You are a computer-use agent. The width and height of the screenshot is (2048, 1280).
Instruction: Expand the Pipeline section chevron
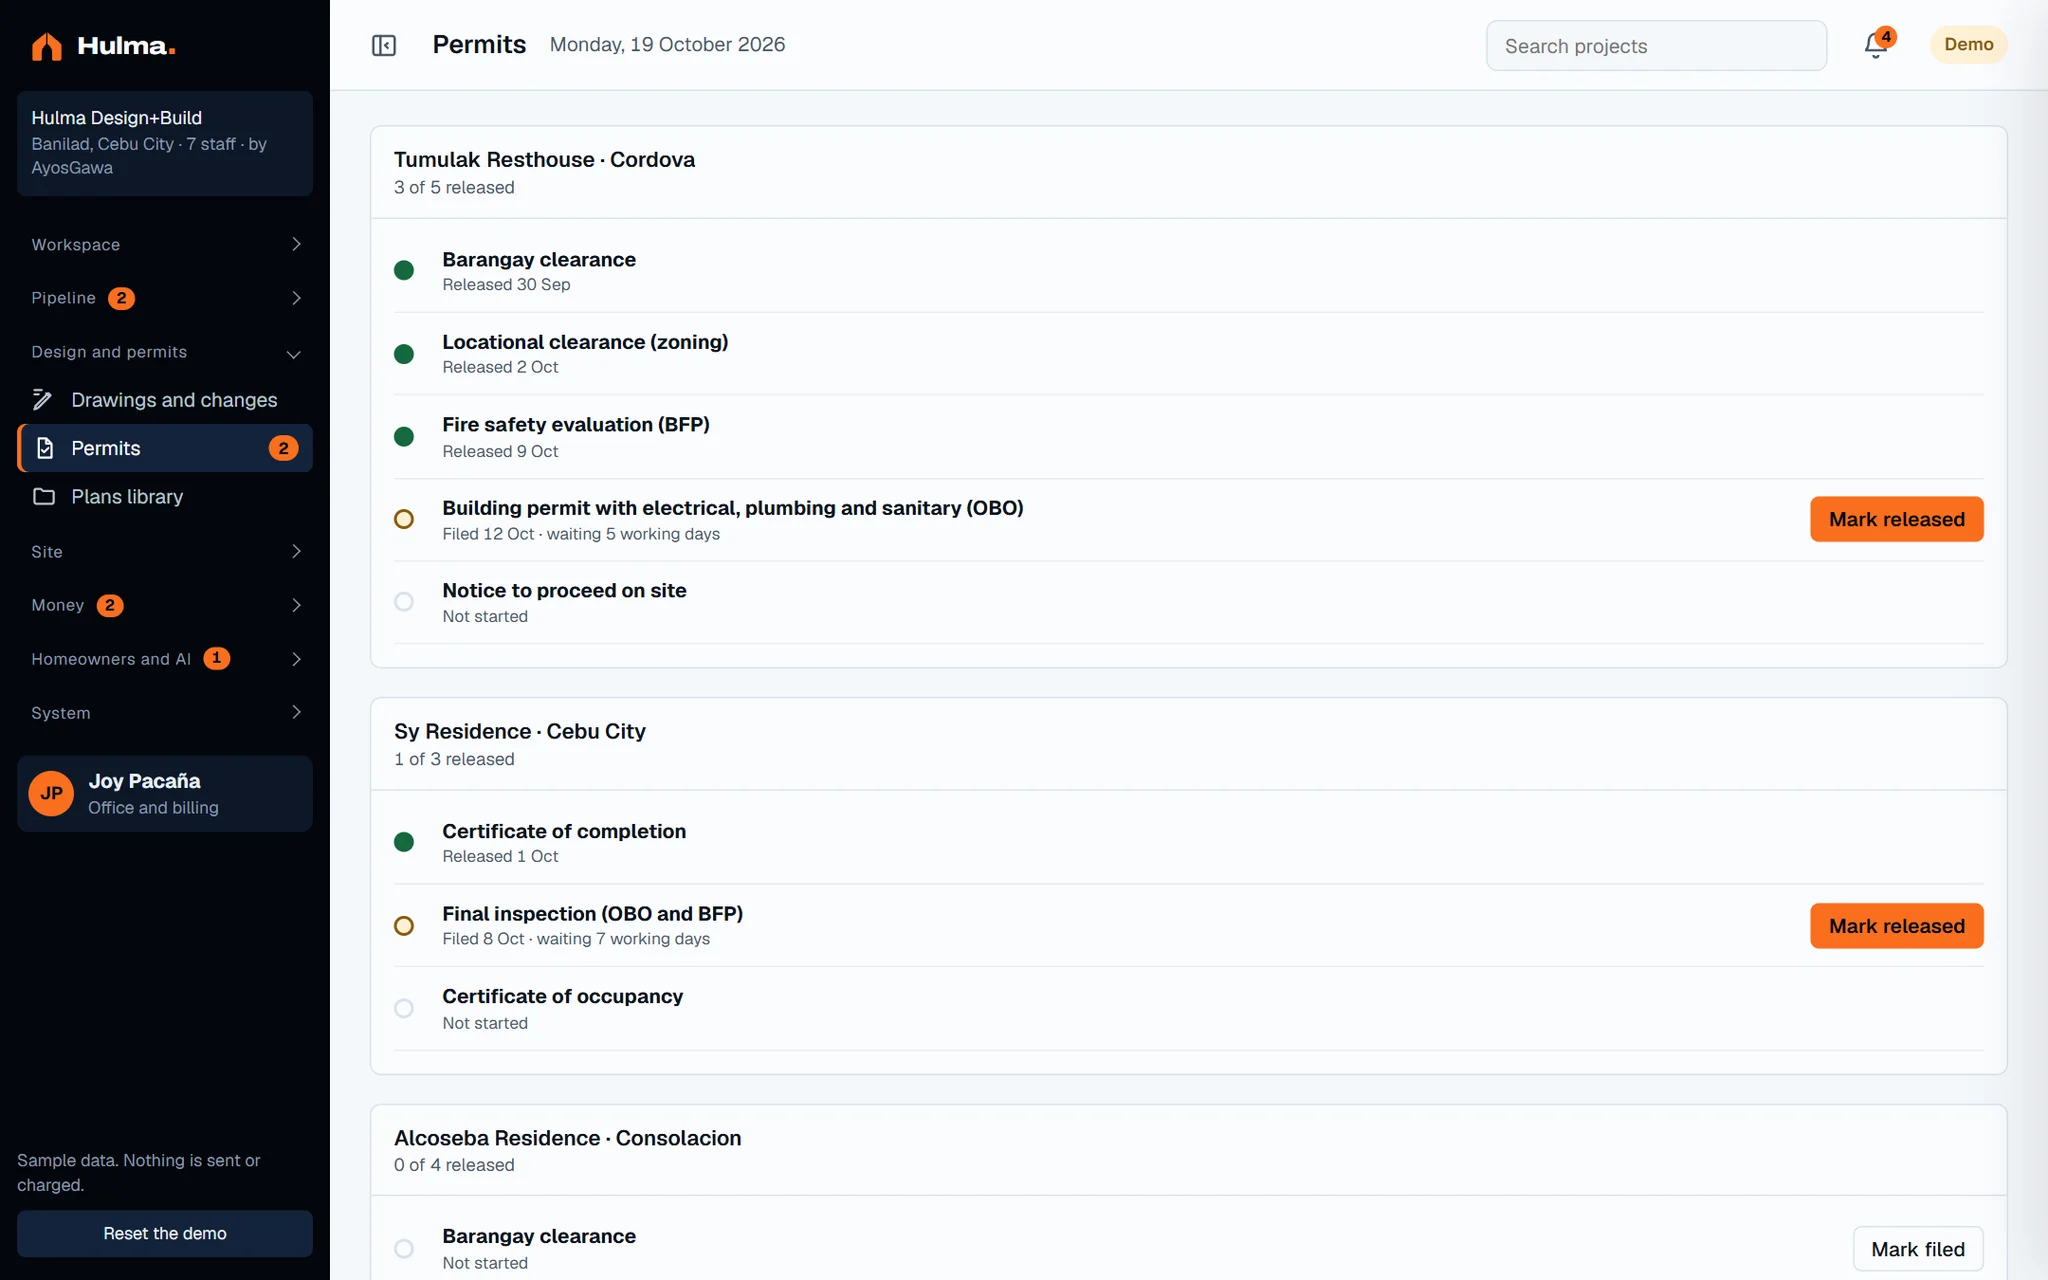296,298
